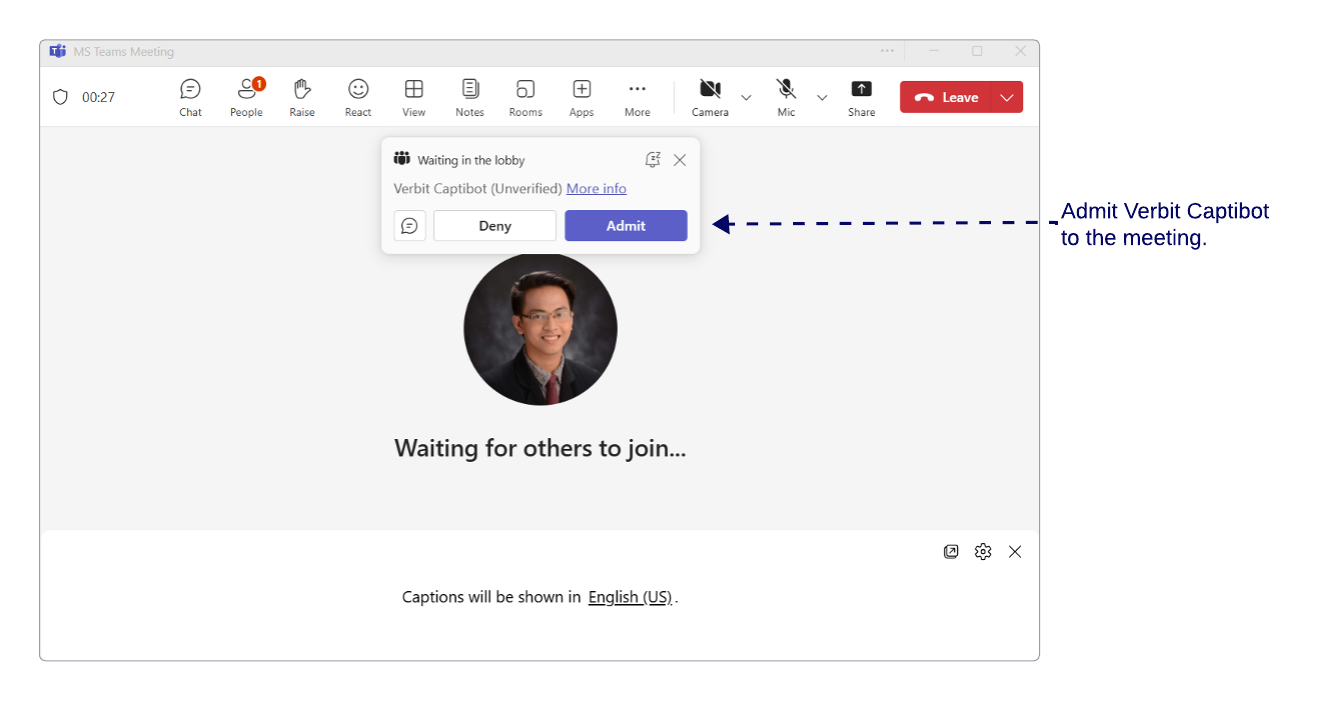The image size is (1319, 701).
Task: Expand the Camera options chevron
Action: point(746,98)
